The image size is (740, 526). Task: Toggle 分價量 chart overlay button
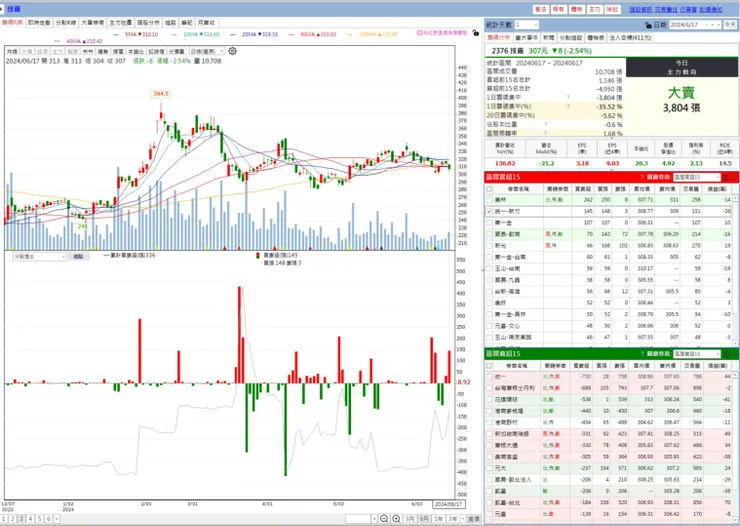(177, 51)
